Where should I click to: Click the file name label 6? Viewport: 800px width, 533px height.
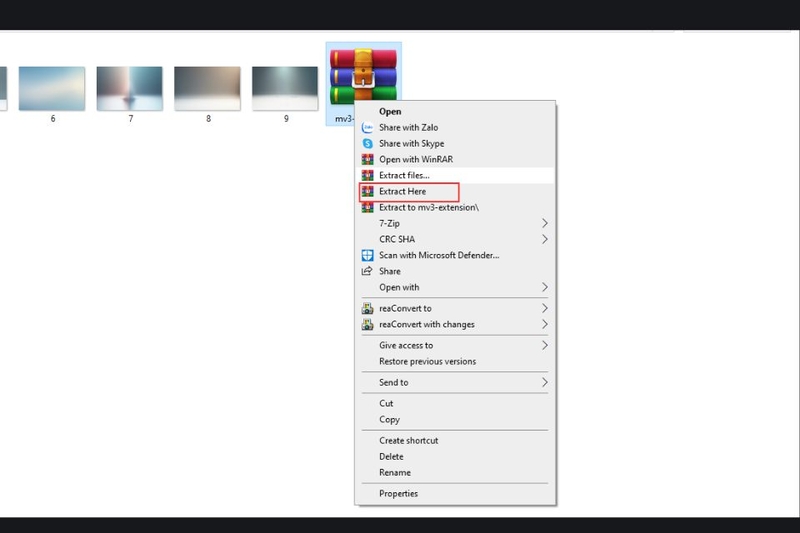(x=53, y=118)
